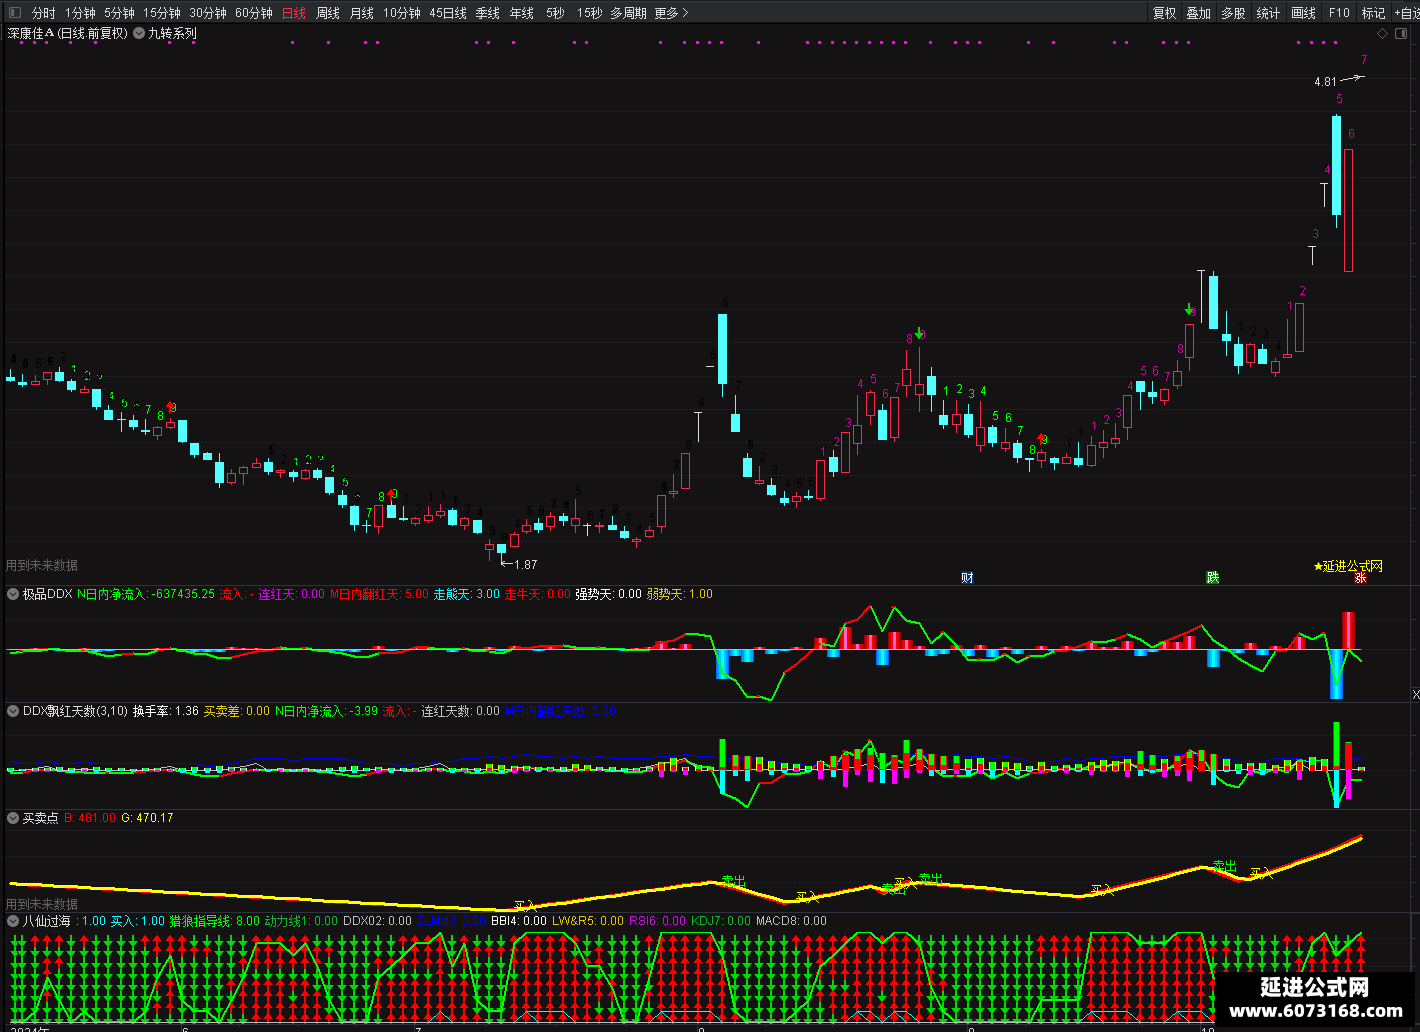Expand the 更多 periods menu
The height and width of the screenshot is (1032, 1420).
tap(671, 13)
